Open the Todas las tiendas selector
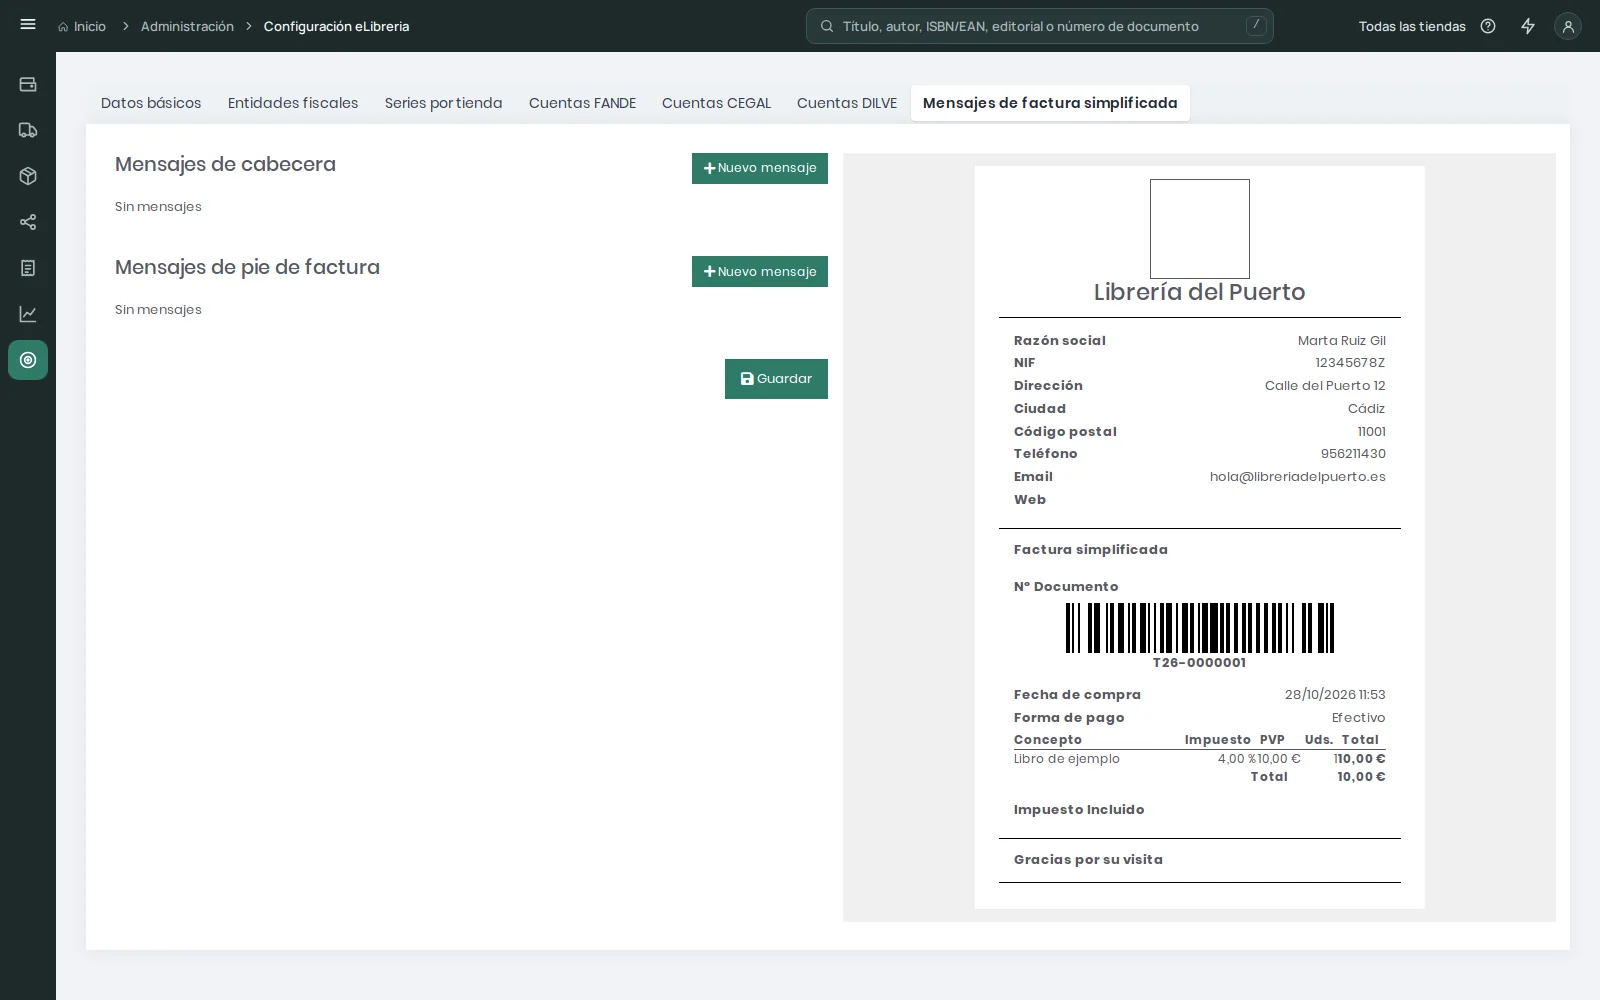1600x1000 pixels. (1412, 26)
